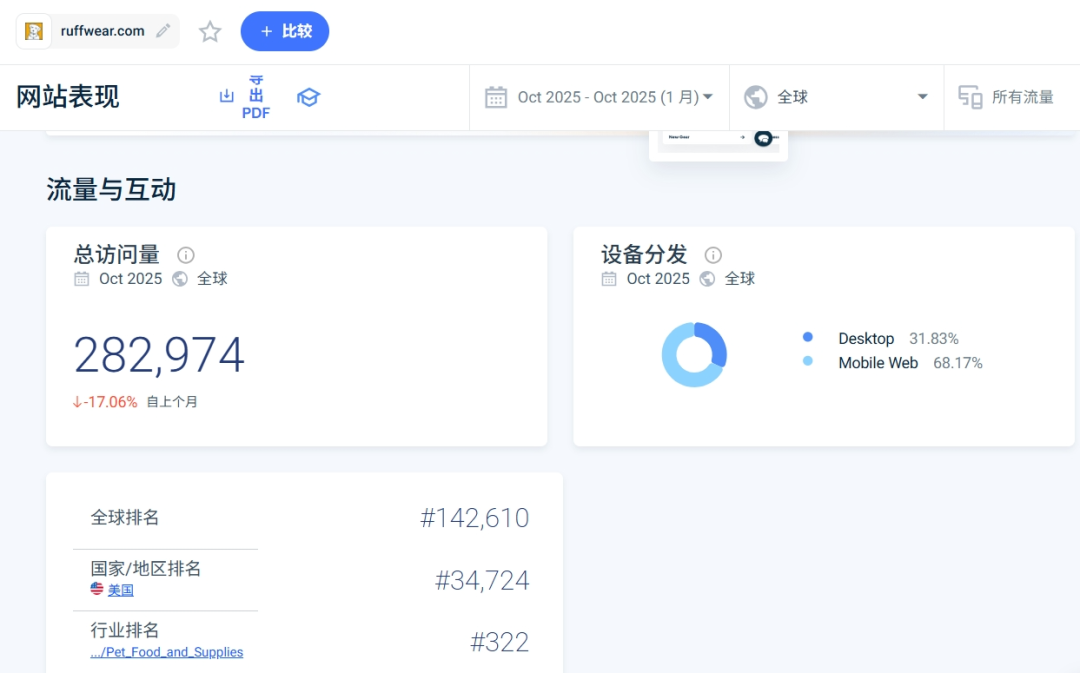Click the Mobile Web legend color dot
The width and height of the screenshot is (1080, 673).
(x=808, y=361)
